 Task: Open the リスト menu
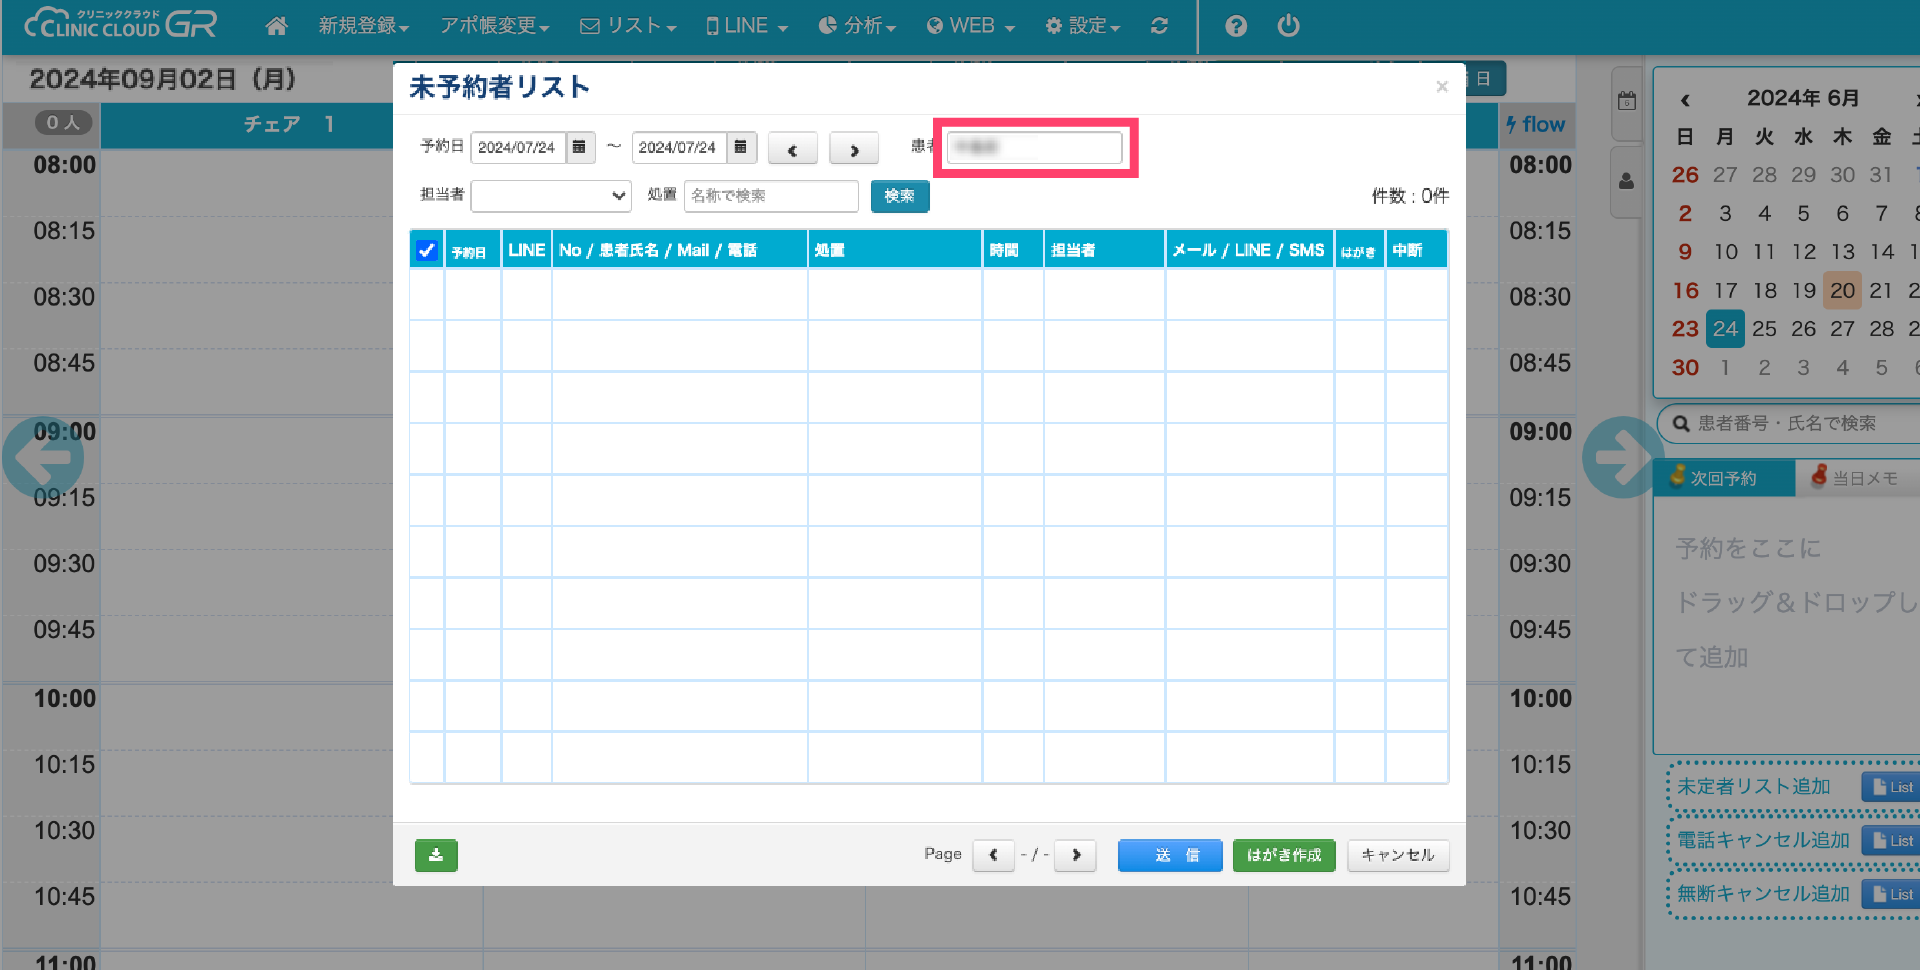point(629,26)
